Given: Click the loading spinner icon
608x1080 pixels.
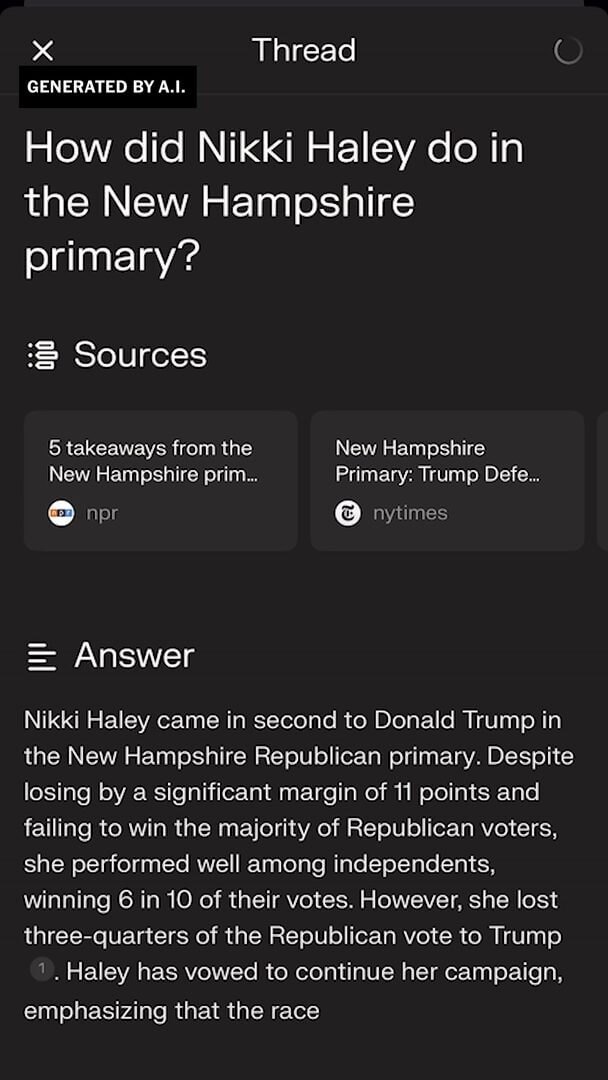Looking at the screenshot, I should tap(568, 51).
